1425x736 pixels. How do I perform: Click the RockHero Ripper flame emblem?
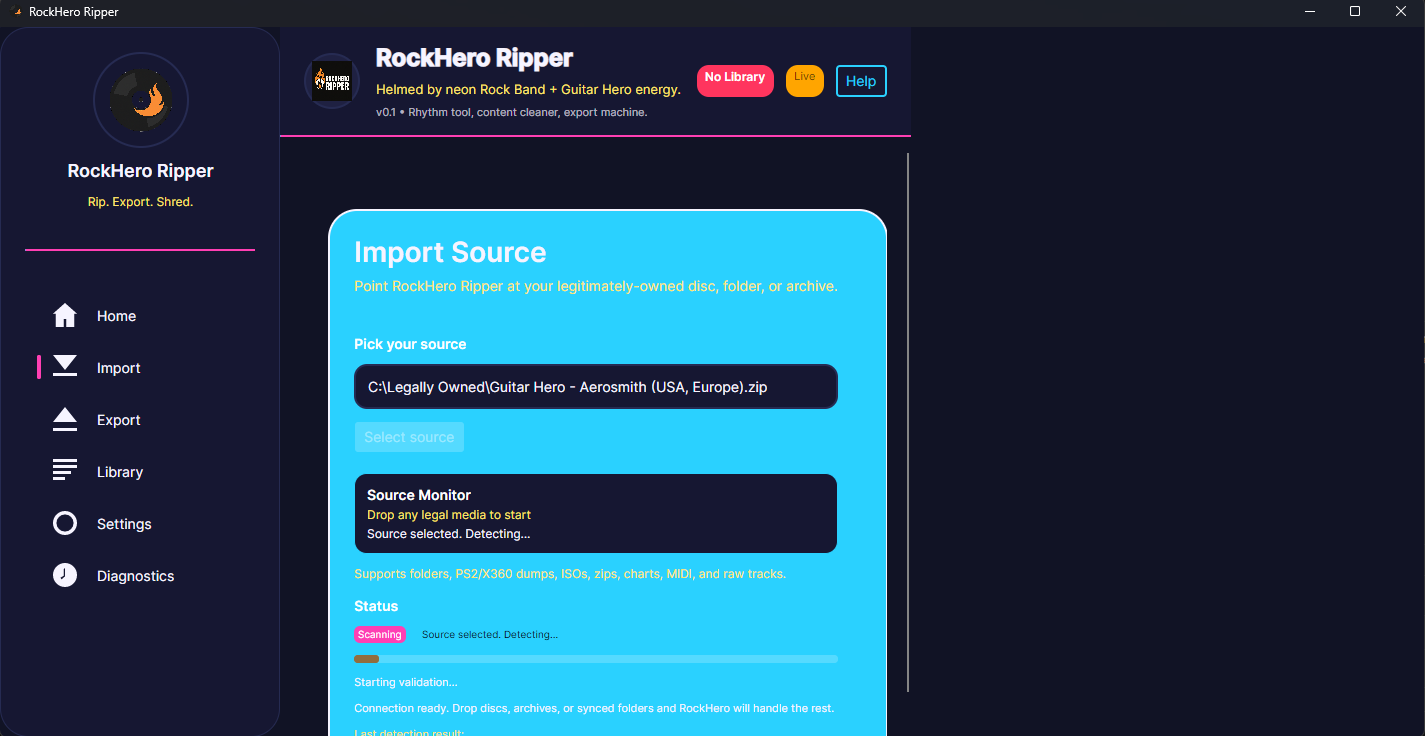(x=140, y=100)
